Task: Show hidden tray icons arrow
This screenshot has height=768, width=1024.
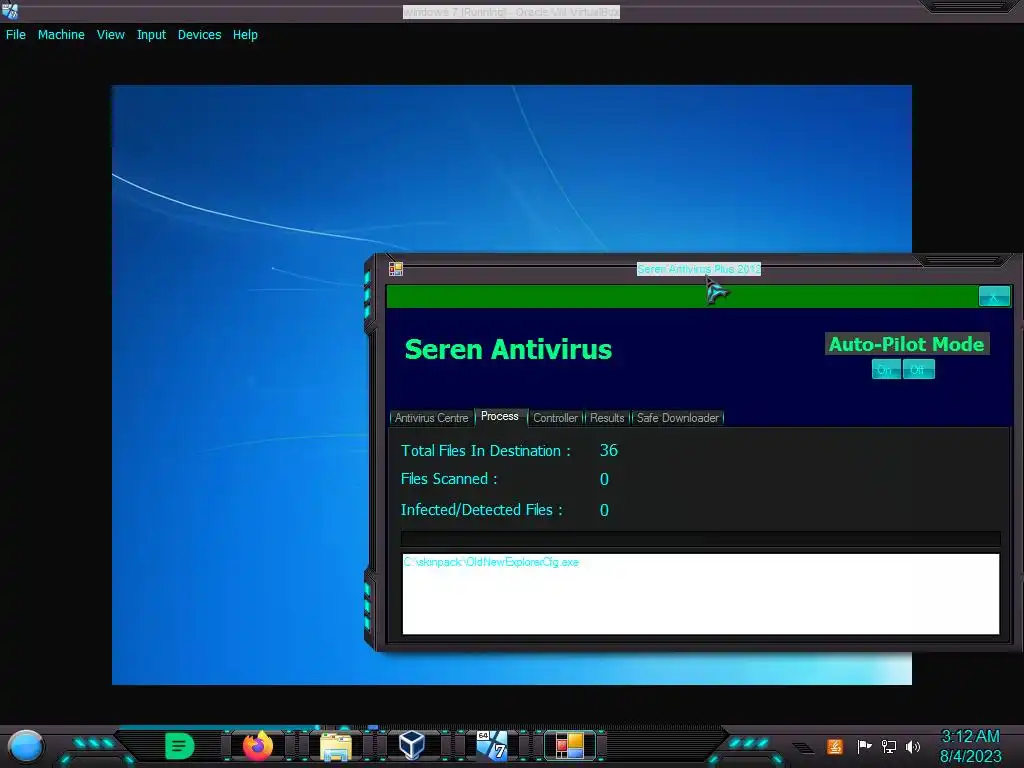Action: coord(804,748)
